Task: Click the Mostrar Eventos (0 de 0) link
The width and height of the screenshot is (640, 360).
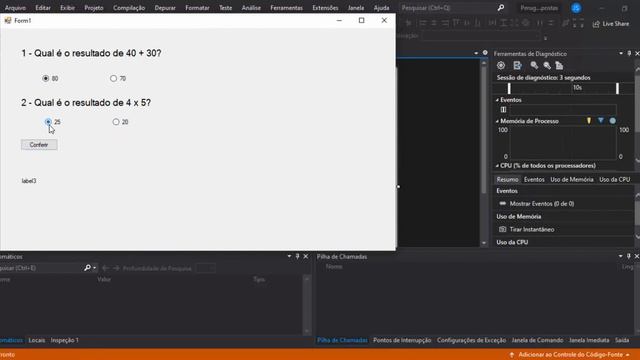Action: (542, 204)
